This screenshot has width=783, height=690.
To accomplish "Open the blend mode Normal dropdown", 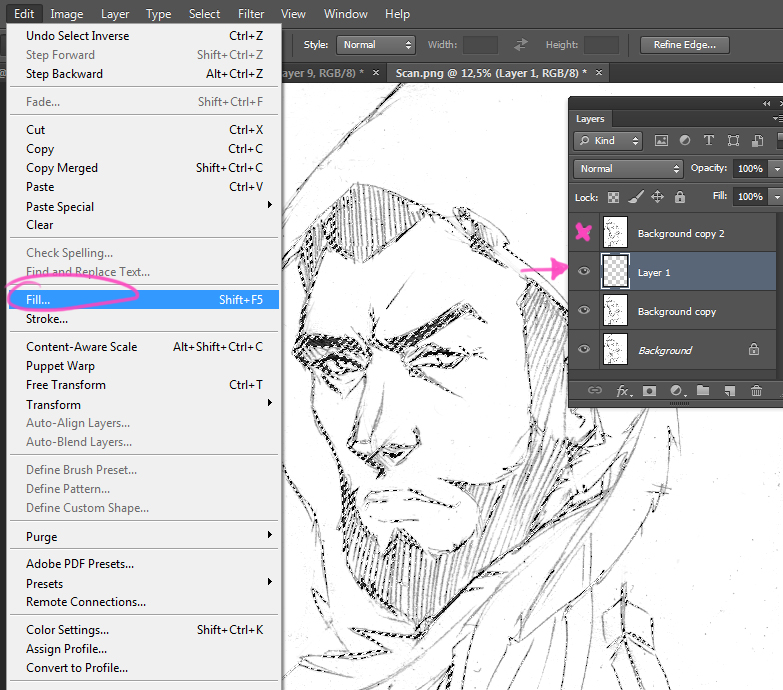I will pyautogui.click(x=628, y=169).
